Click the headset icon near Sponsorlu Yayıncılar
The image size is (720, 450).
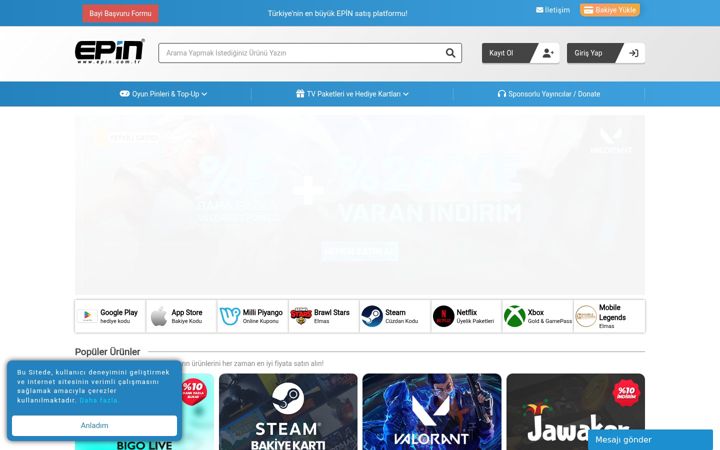502,94
